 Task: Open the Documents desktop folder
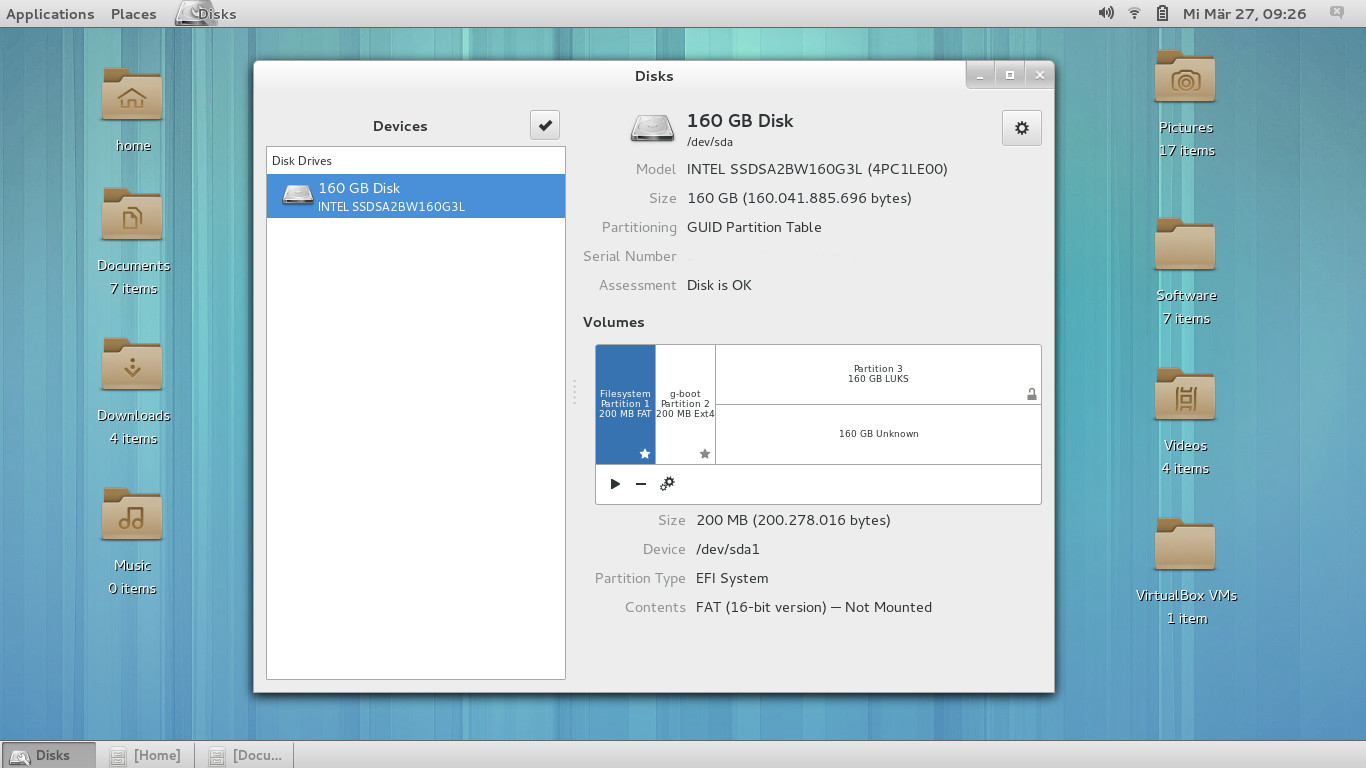[x=132, y=214]
